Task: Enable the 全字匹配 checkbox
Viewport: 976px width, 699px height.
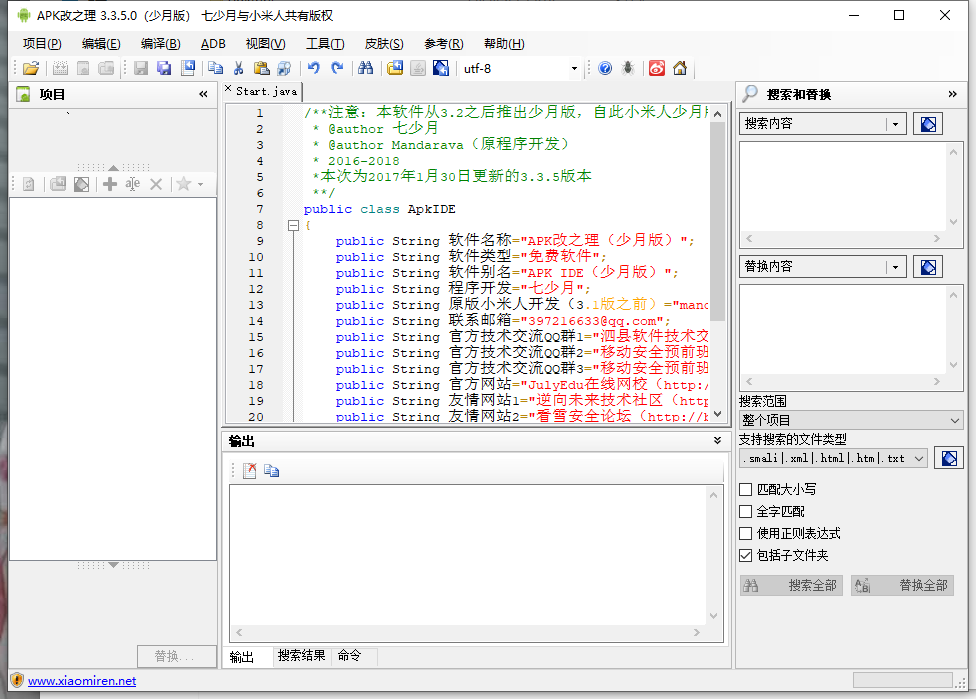Action: tap(746, 512)
